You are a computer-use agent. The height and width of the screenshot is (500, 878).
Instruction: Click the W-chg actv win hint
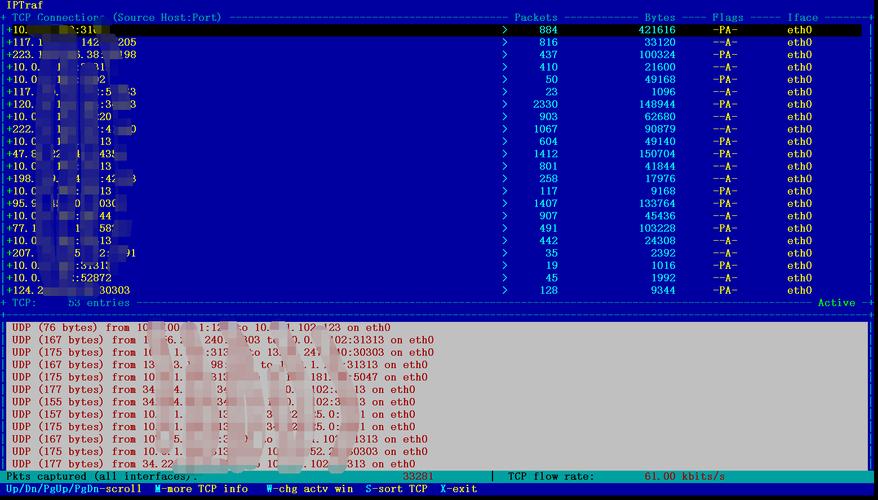tap(310, 489)
